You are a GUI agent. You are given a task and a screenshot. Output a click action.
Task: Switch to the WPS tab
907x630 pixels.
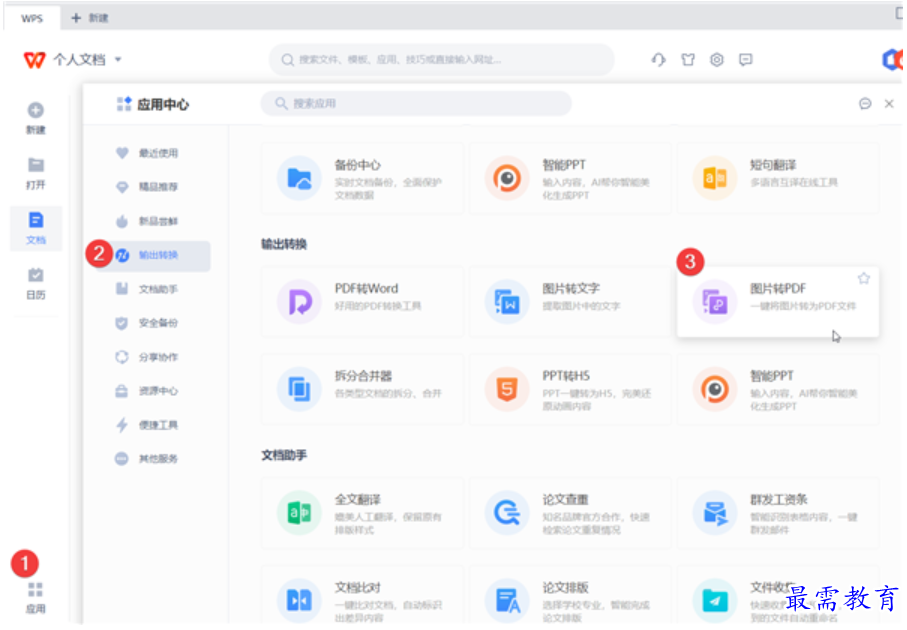[x=32, y=18]
